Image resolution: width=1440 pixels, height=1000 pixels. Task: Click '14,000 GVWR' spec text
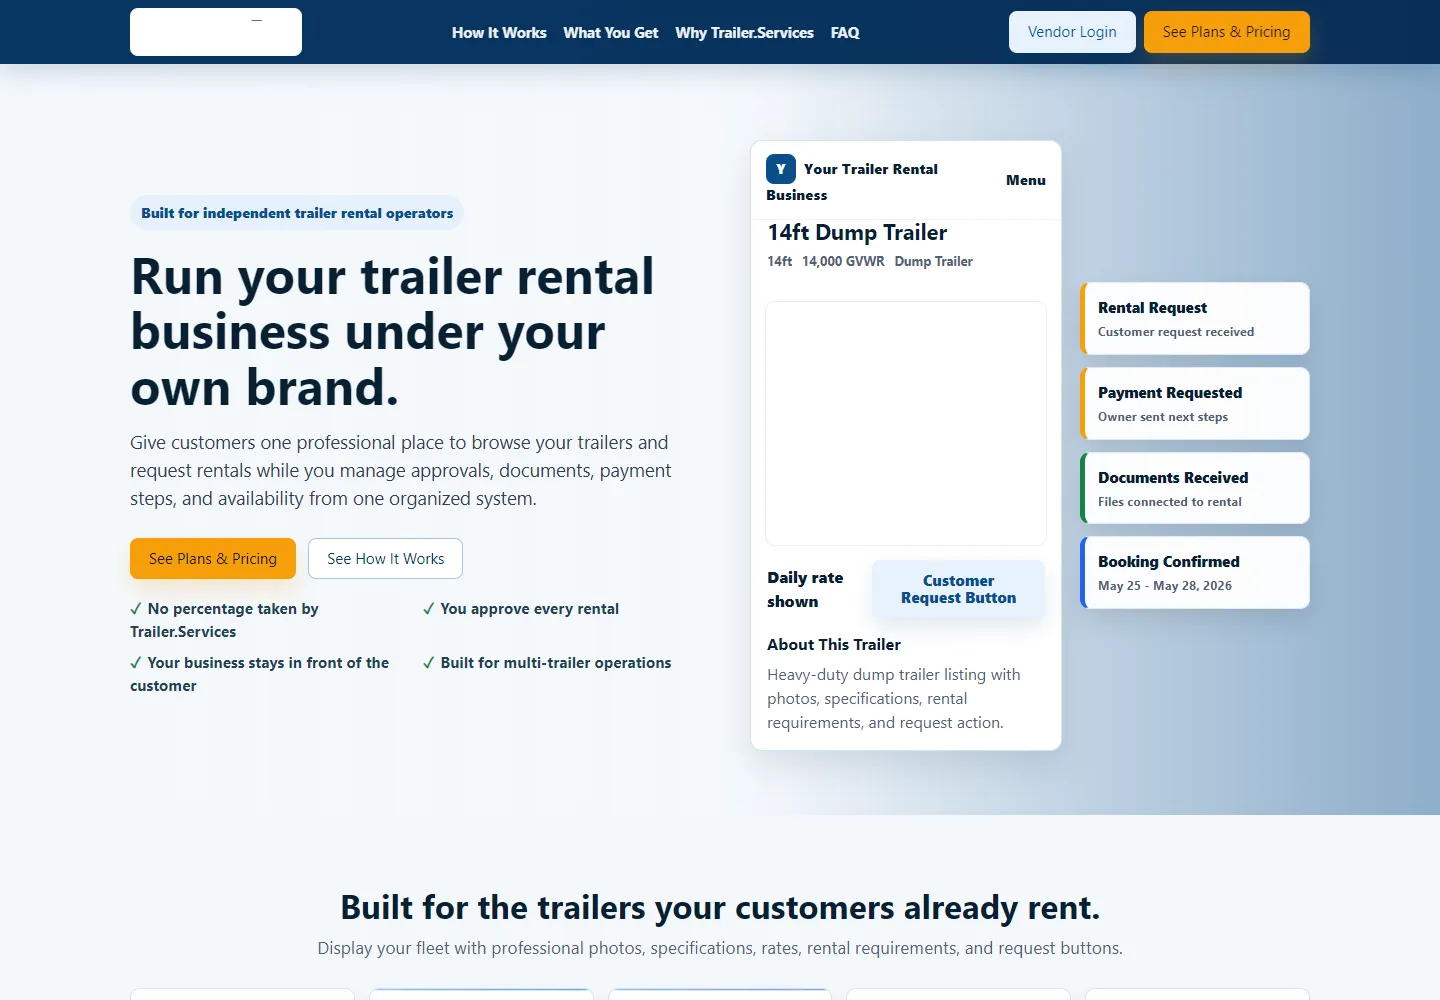click(x=843, y=261)
